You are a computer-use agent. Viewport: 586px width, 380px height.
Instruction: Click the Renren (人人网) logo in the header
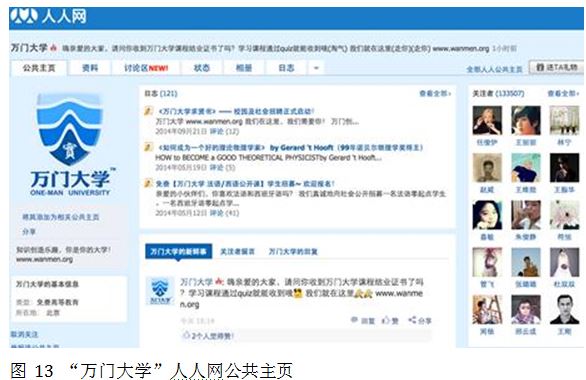coord(49,17)
